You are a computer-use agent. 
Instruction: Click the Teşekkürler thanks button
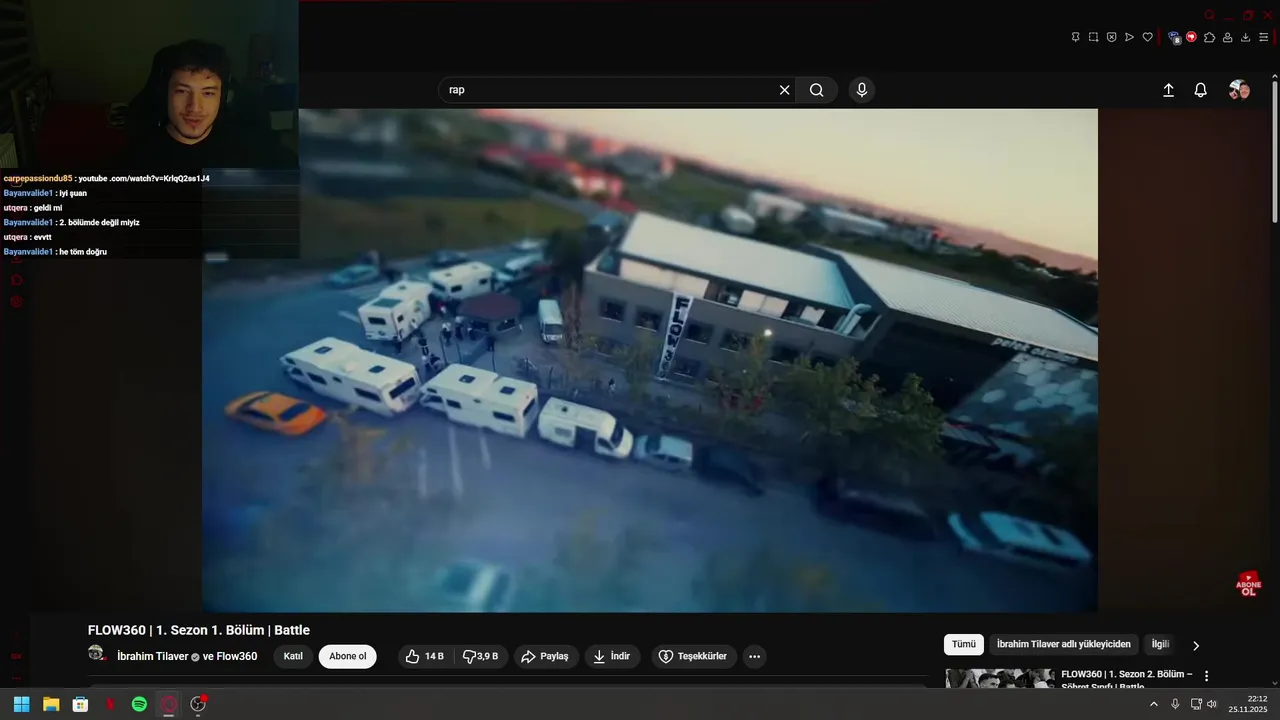click(x=694, y=656)
